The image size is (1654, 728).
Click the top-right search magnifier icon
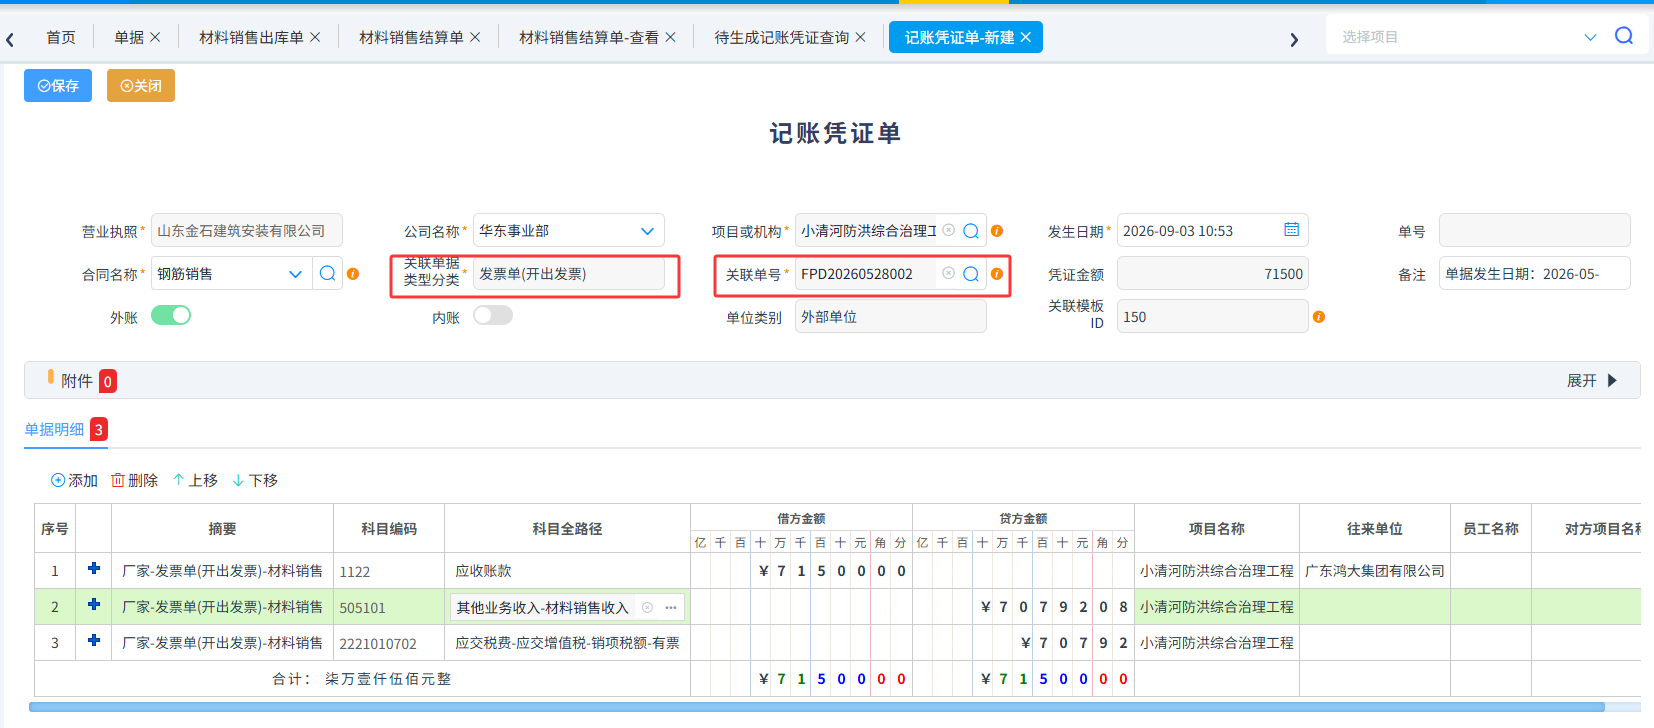[1624, 36]
